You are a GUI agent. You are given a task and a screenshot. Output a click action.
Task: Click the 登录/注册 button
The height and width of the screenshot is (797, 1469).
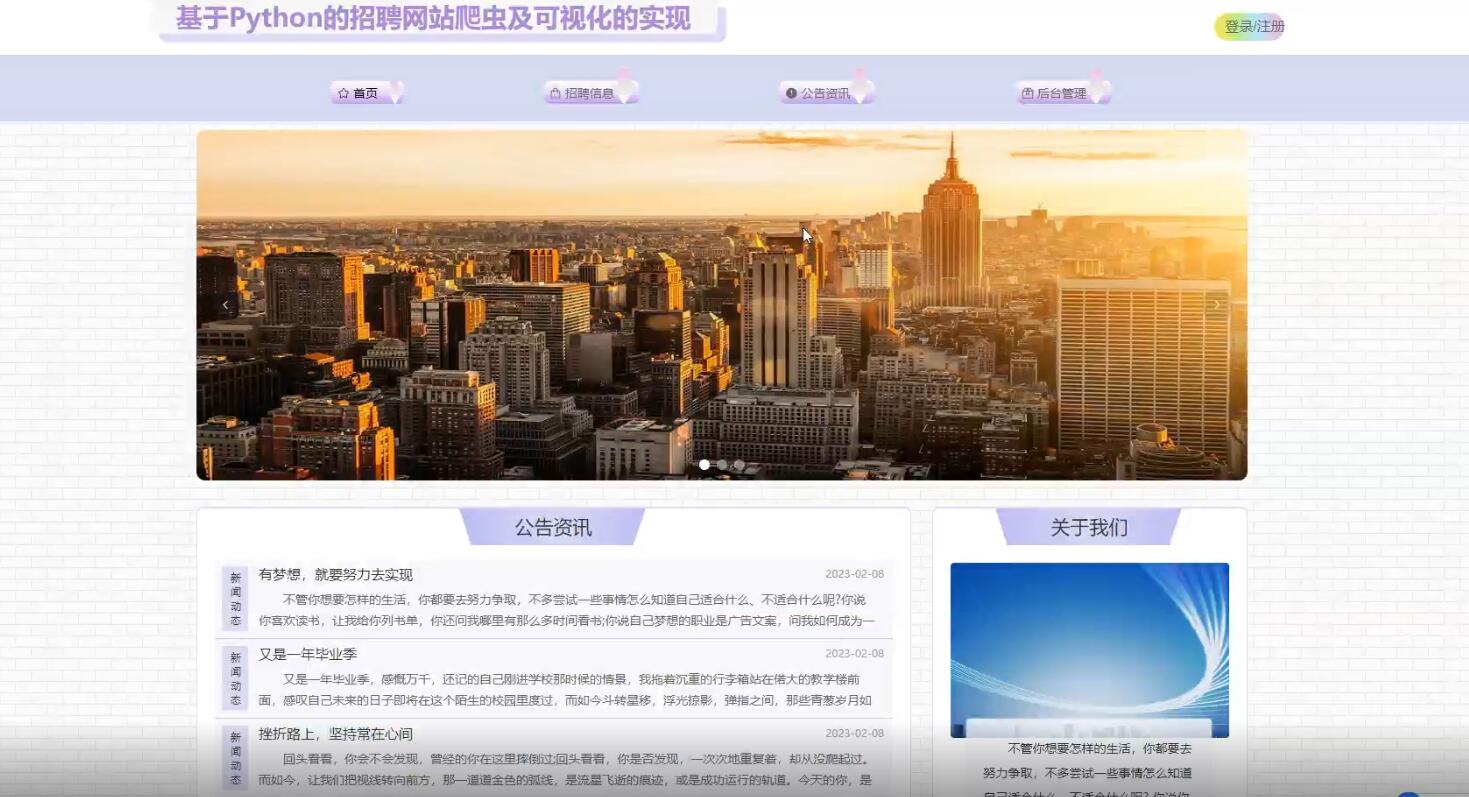click(1248, 28)
